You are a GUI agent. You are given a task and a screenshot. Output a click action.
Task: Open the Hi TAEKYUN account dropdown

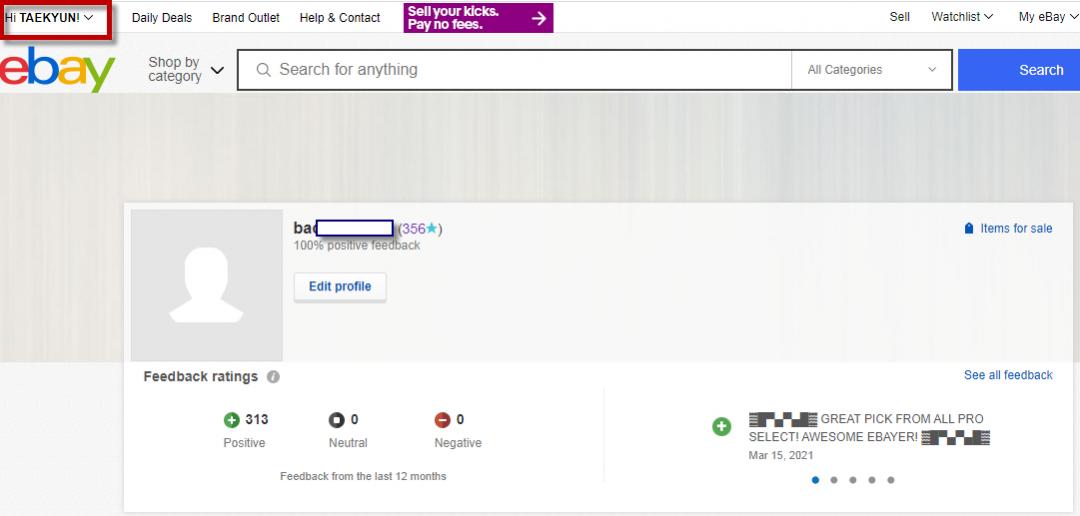50,18
